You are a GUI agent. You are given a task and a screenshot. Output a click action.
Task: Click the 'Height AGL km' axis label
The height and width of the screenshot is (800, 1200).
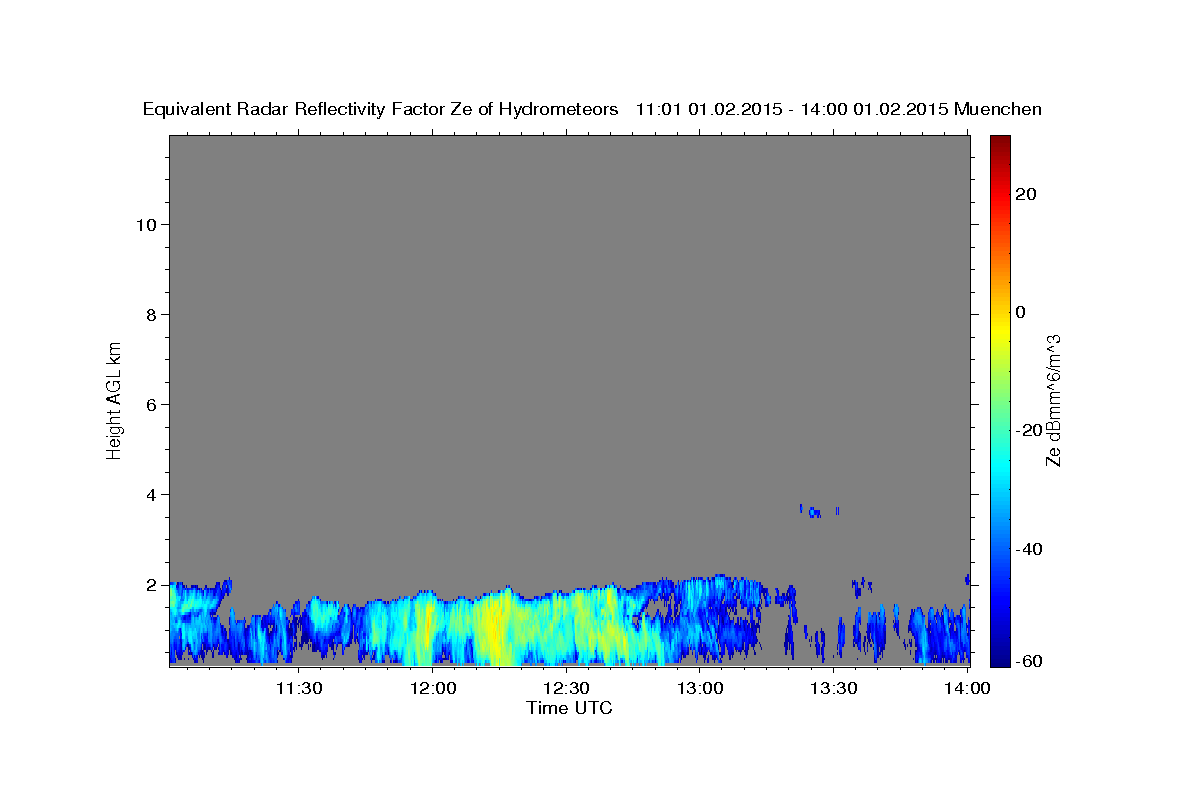114,399
